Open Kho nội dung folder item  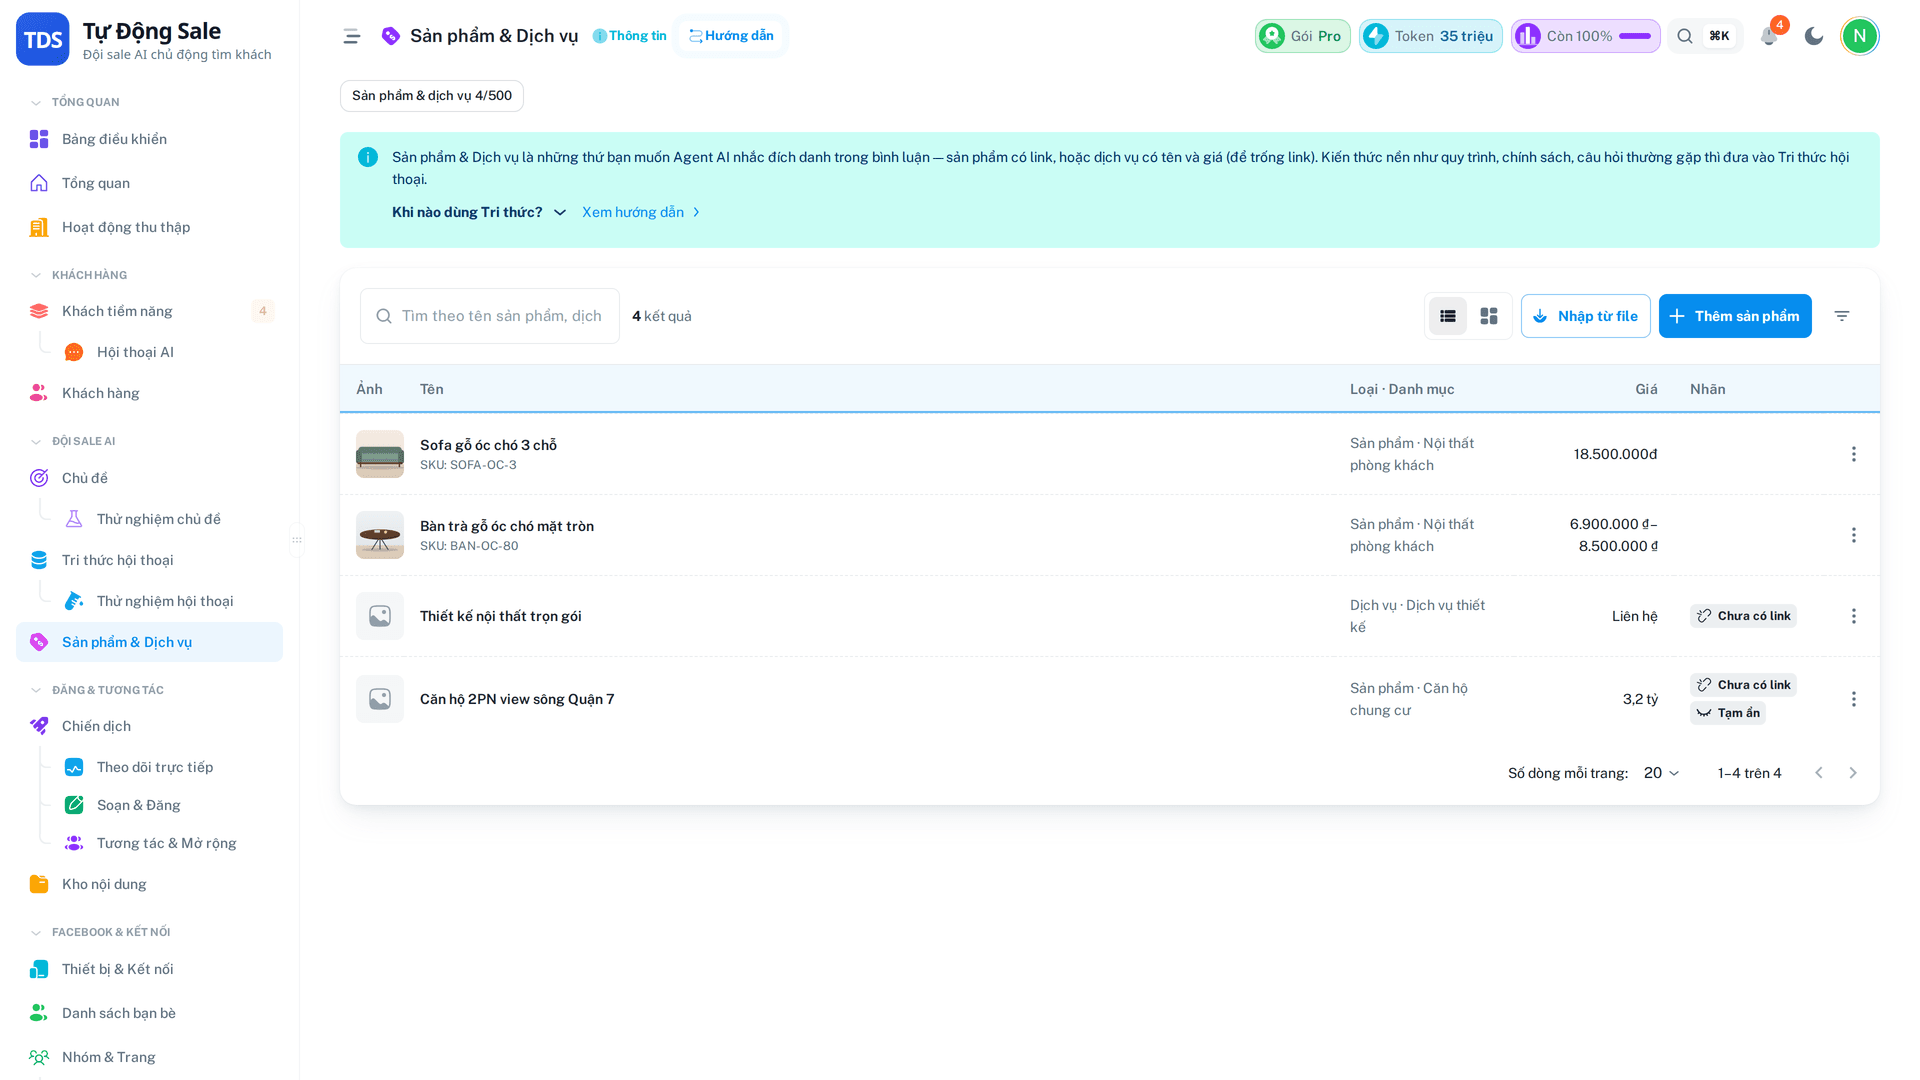click(x=149, y=884)
